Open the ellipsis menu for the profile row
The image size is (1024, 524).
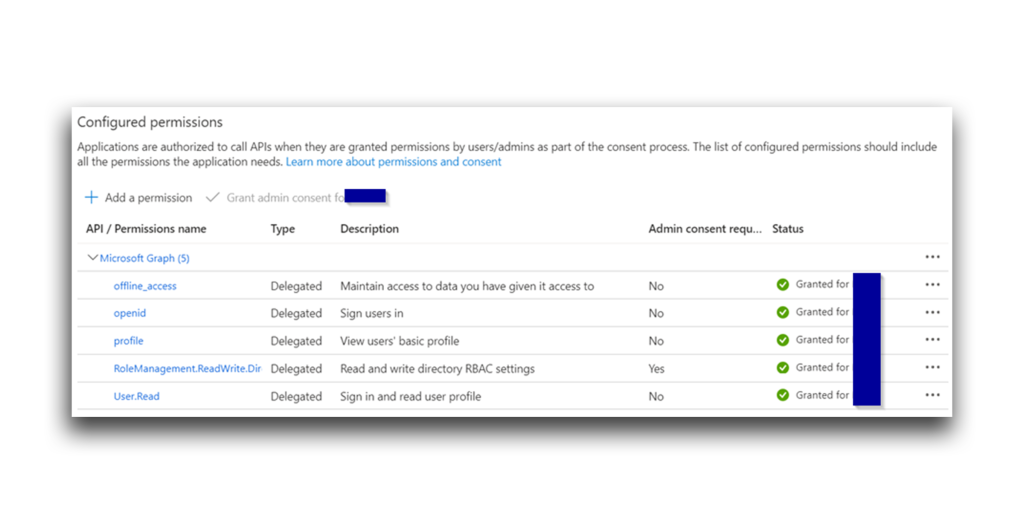[933, 340]
